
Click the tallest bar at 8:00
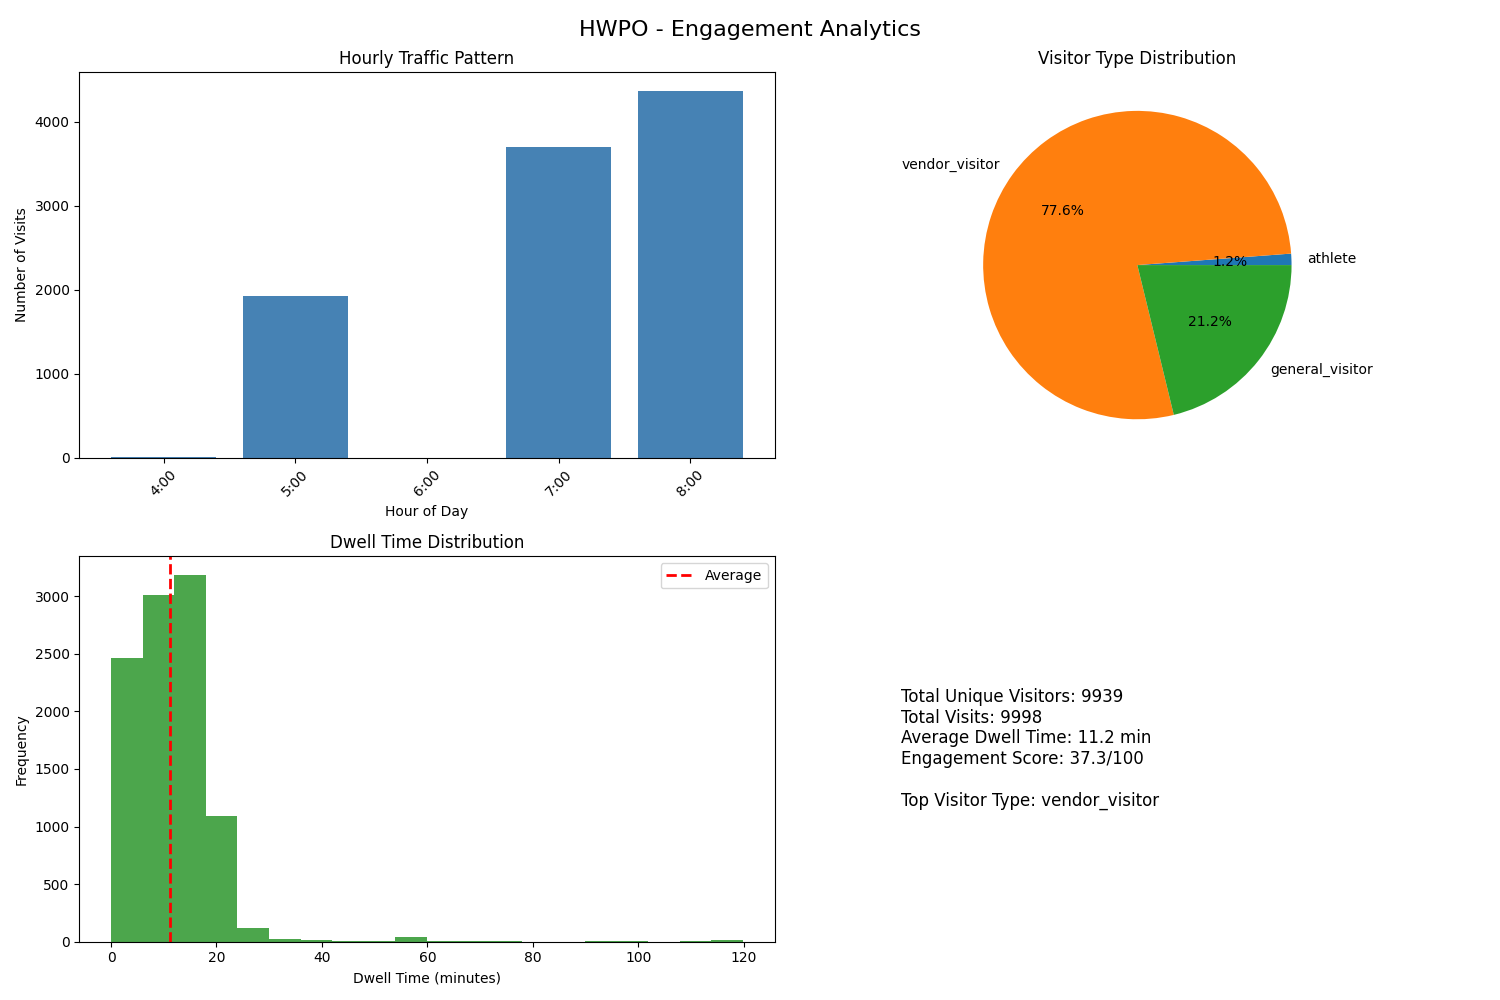tap(690, 275)
